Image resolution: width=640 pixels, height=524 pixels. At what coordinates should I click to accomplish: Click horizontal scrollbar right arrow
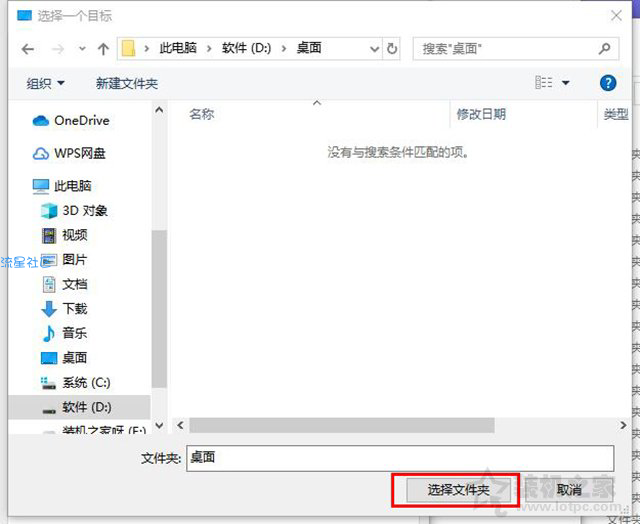click(623, 425)
